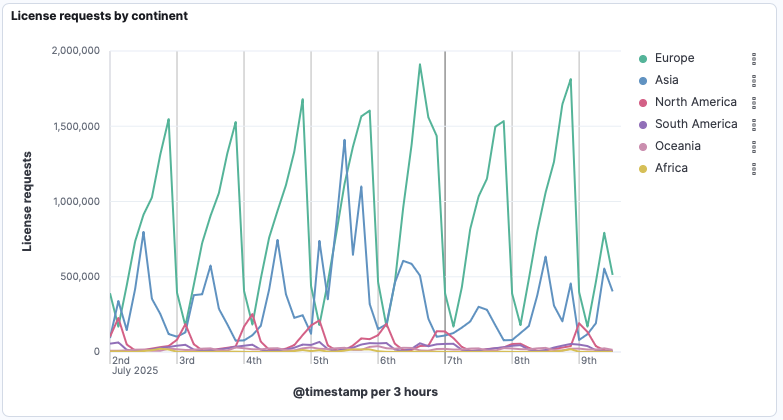
Task: Open options menu for Europe legend entry
Action: click(753, 58)
